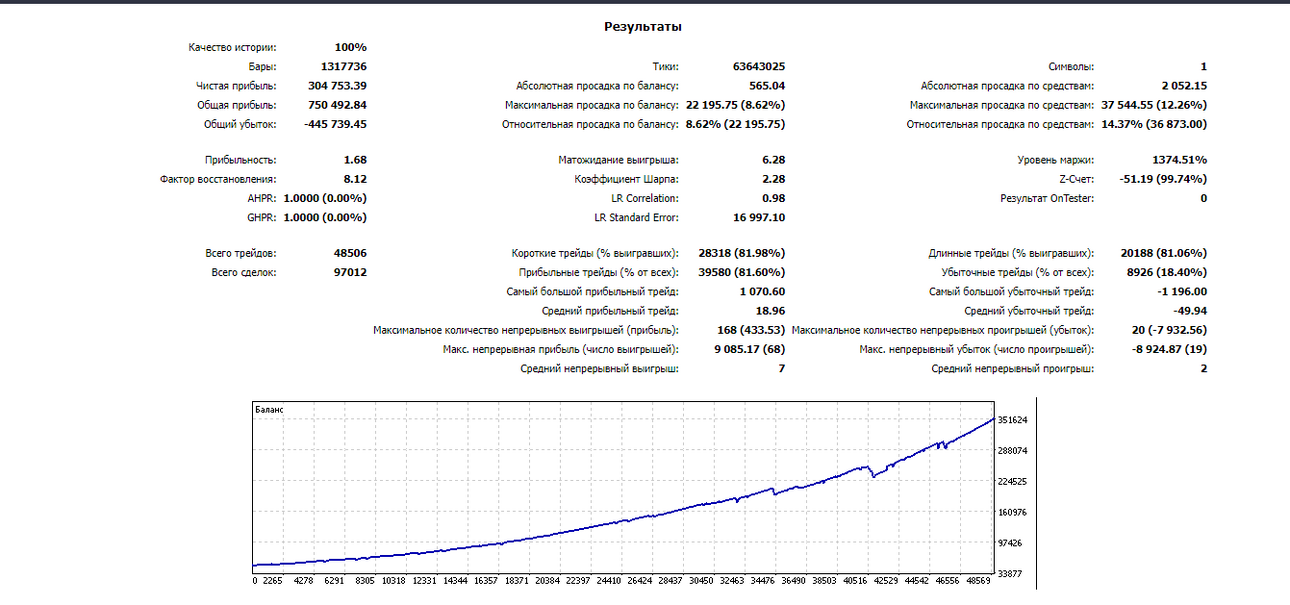The image size is (1290, 605).
Task: Click Максимальная просадка по средствам 37 544.55 (12.26%)
Action: point(1154,105)
